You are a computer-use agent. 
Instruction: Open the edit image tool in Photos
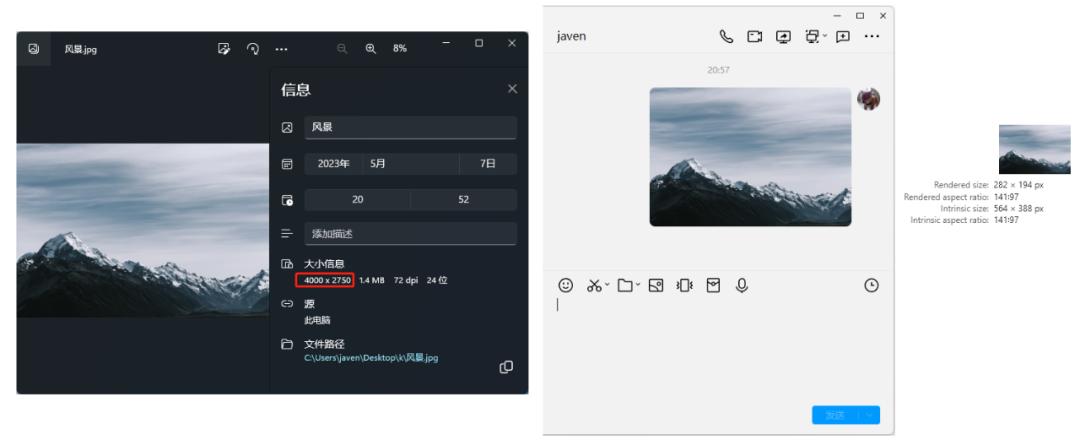click(223, 49)
